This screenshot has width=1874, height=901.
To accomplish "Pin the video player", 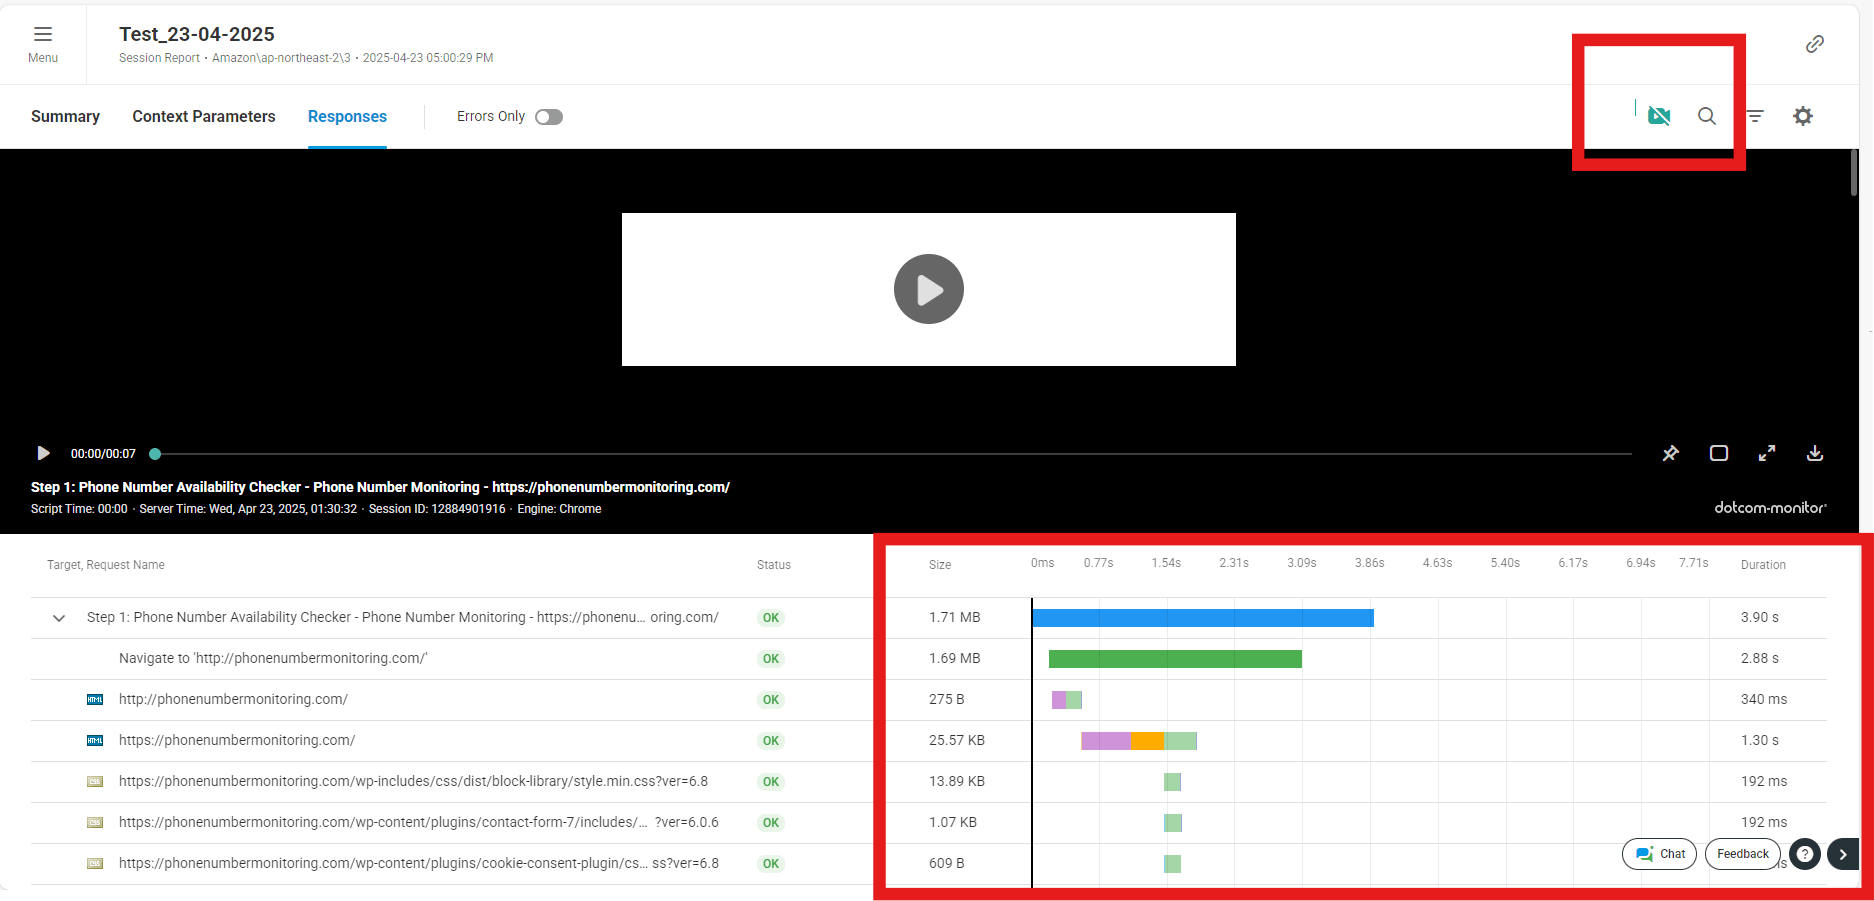I will coord(1670,453).
